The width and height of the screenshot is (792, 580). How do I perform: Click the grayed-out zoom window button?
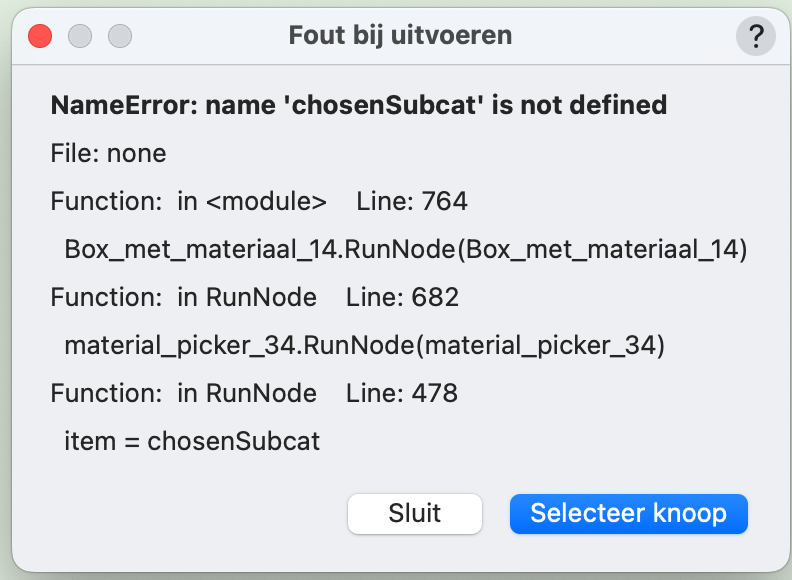[120, 37]
